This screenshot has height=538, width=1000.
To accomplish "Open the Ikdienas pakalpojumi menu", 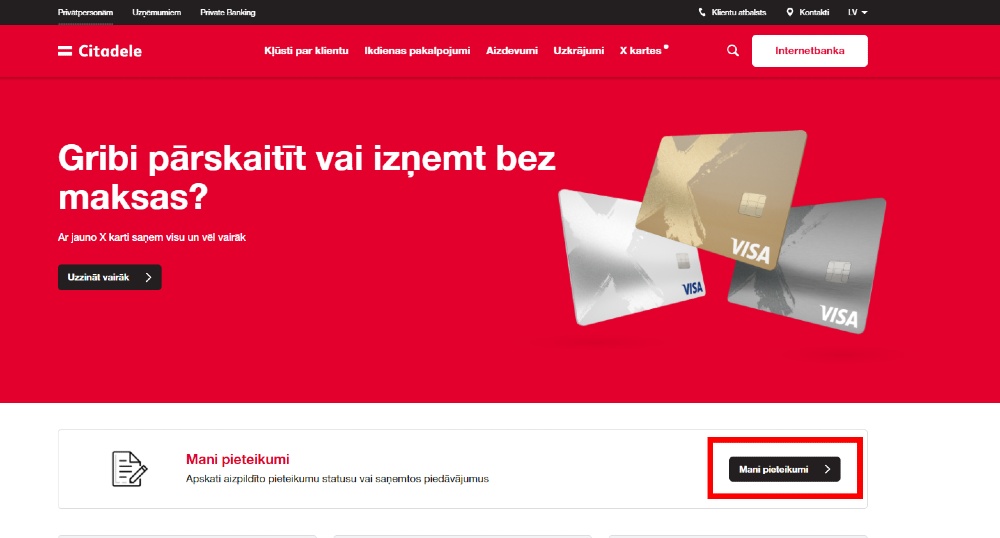I will click(417, 50).
